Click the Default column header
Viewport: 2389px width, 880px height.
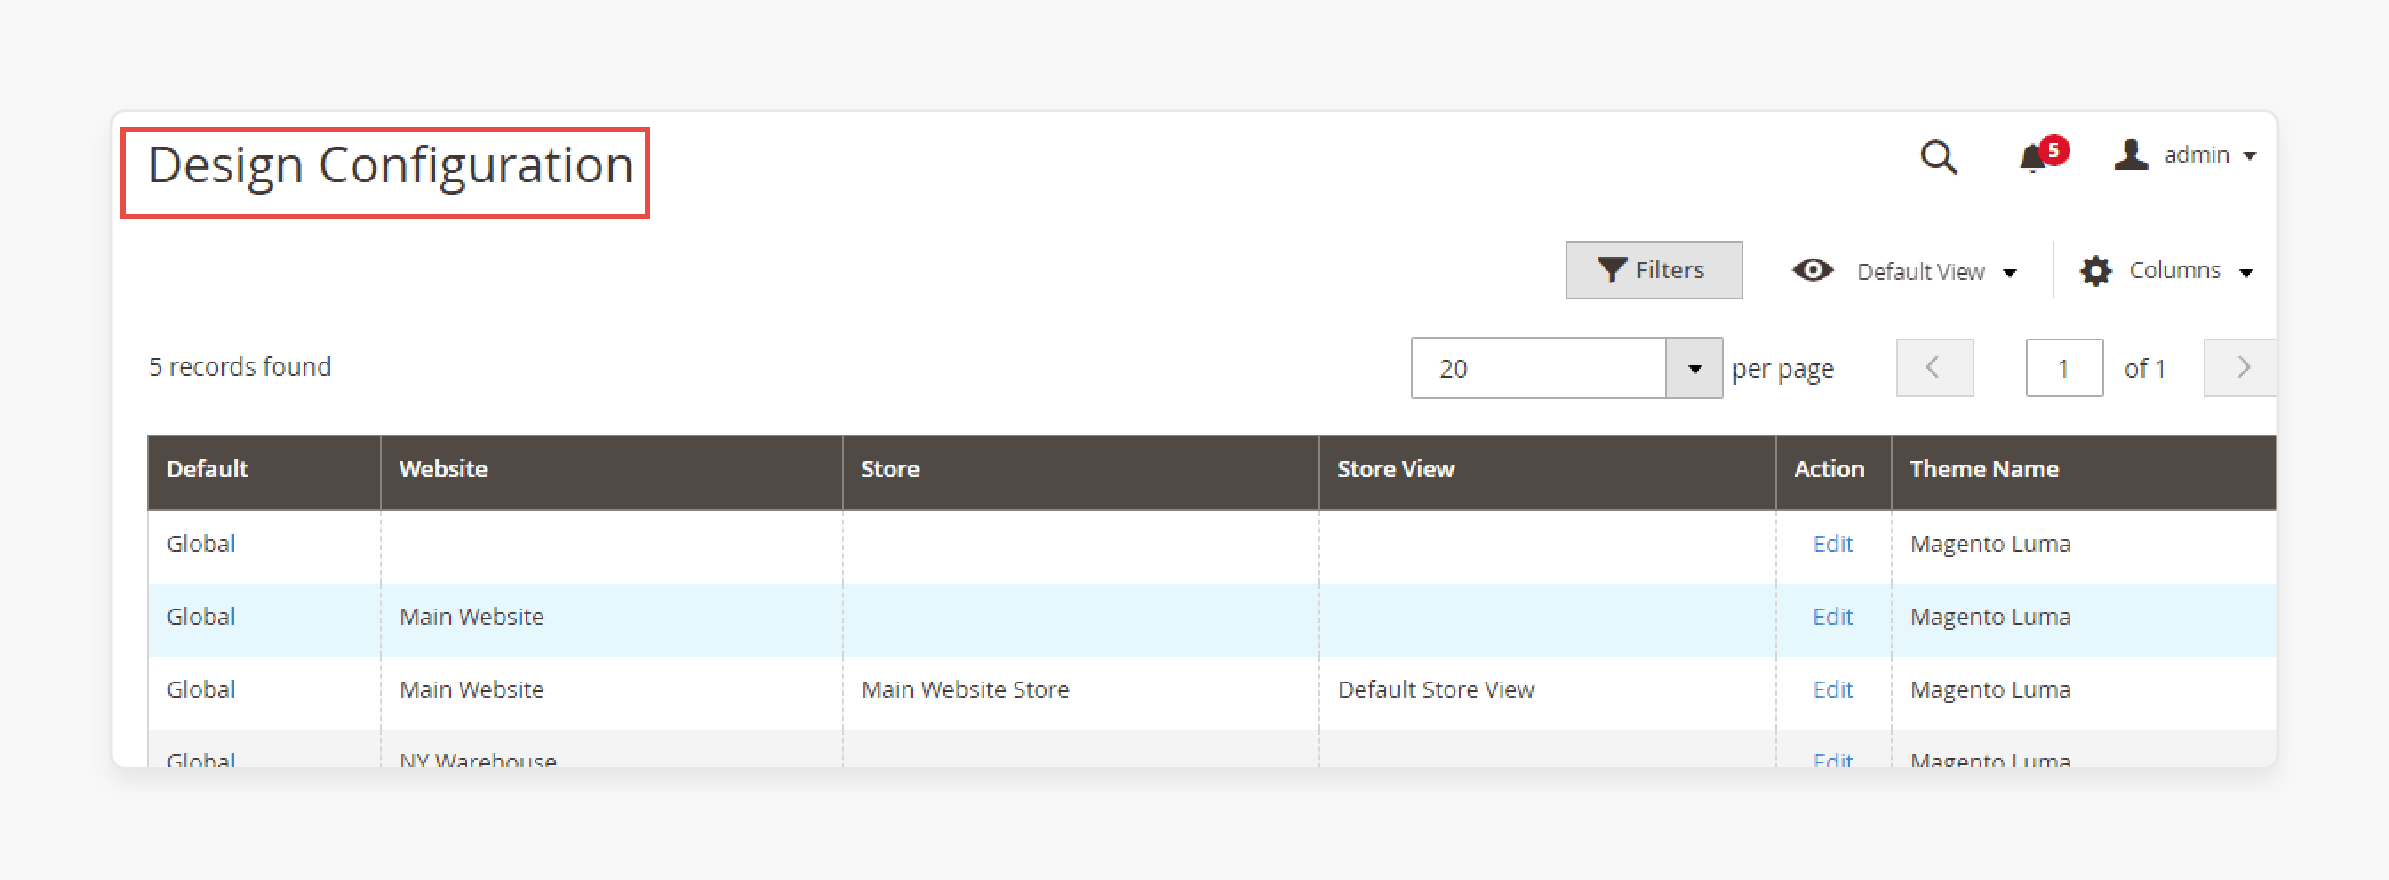(x=264, y=470)
